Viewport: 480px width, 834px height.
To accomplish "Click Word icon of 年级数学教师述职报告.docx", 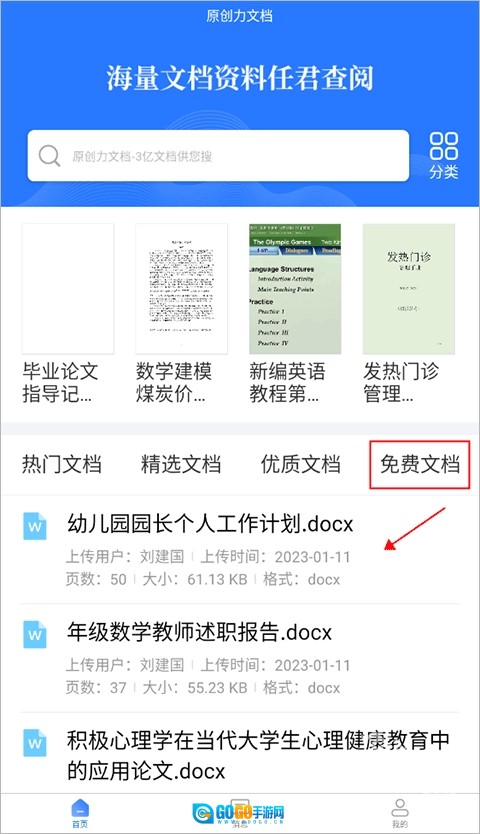I will coord(35,634).
